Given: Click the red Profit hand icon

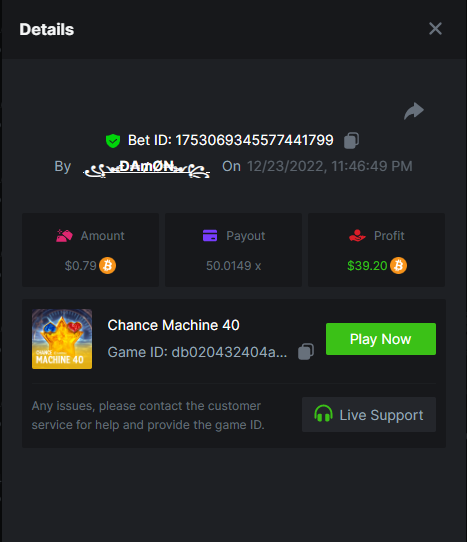Looking at the screenshot, I should (357, 236).
